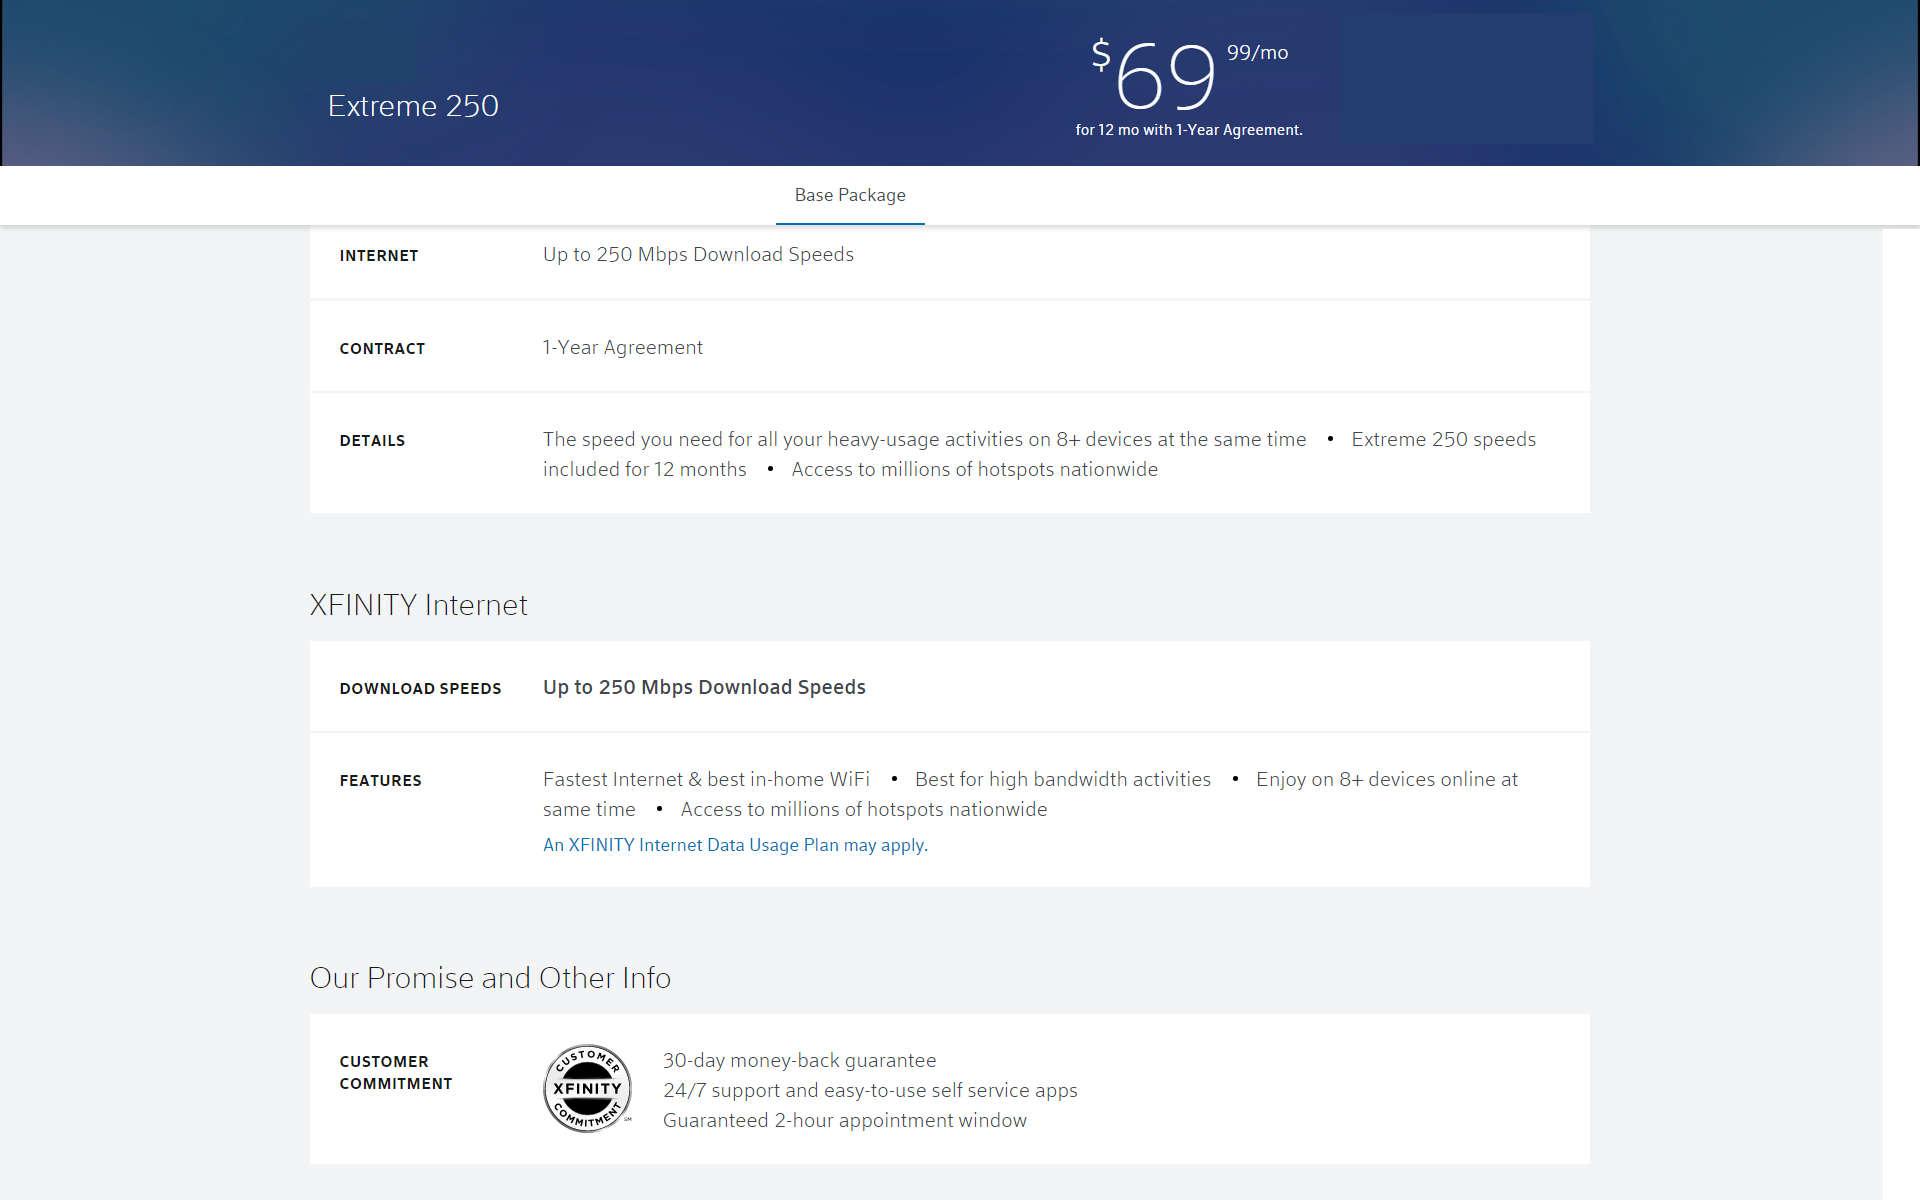Click 'Up to 250 Mbps Download Speeds' in the Internet row

point(698,255)
